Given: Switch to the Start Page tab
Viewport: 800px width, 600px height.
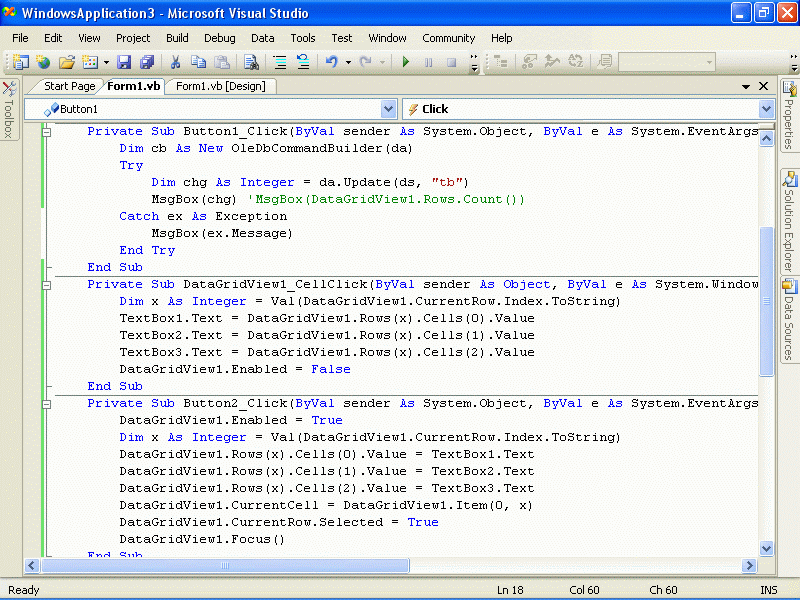Looking at the screenshot, I should click(x=69, y=86).
